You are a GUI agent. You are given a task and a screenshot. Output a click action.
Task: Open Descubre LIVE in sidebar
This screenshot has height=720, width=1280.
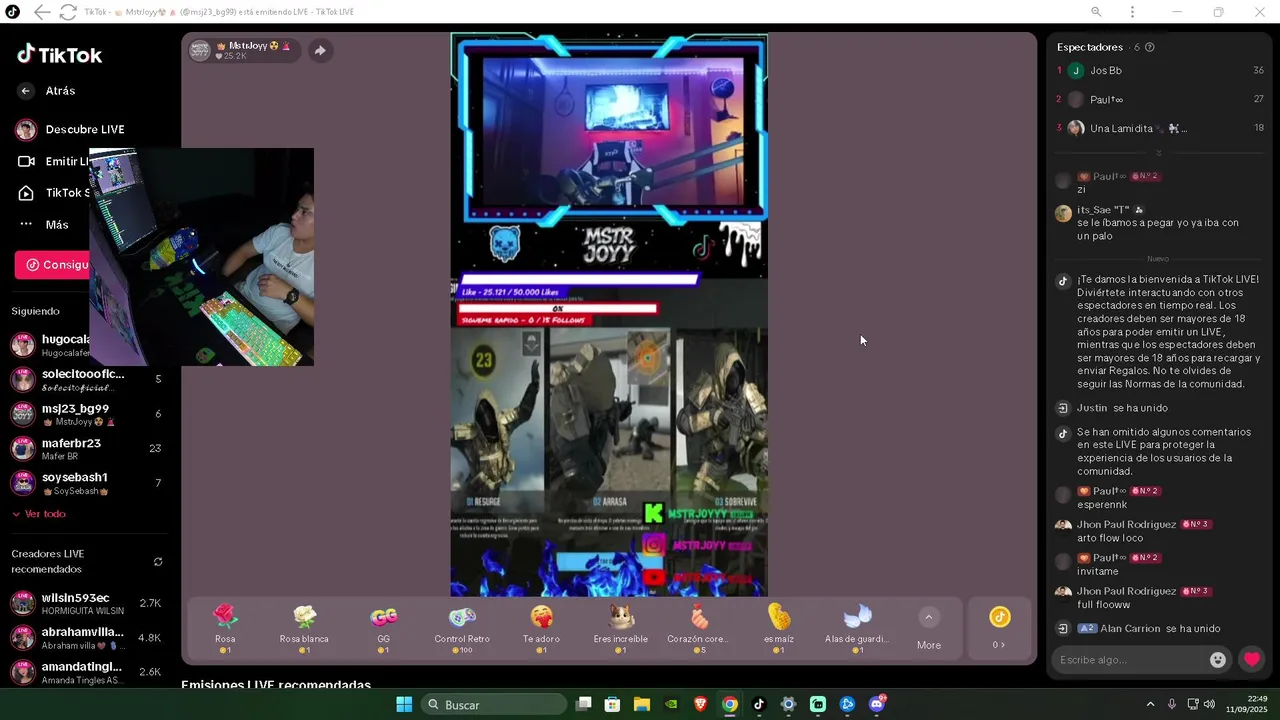[70, 129]
